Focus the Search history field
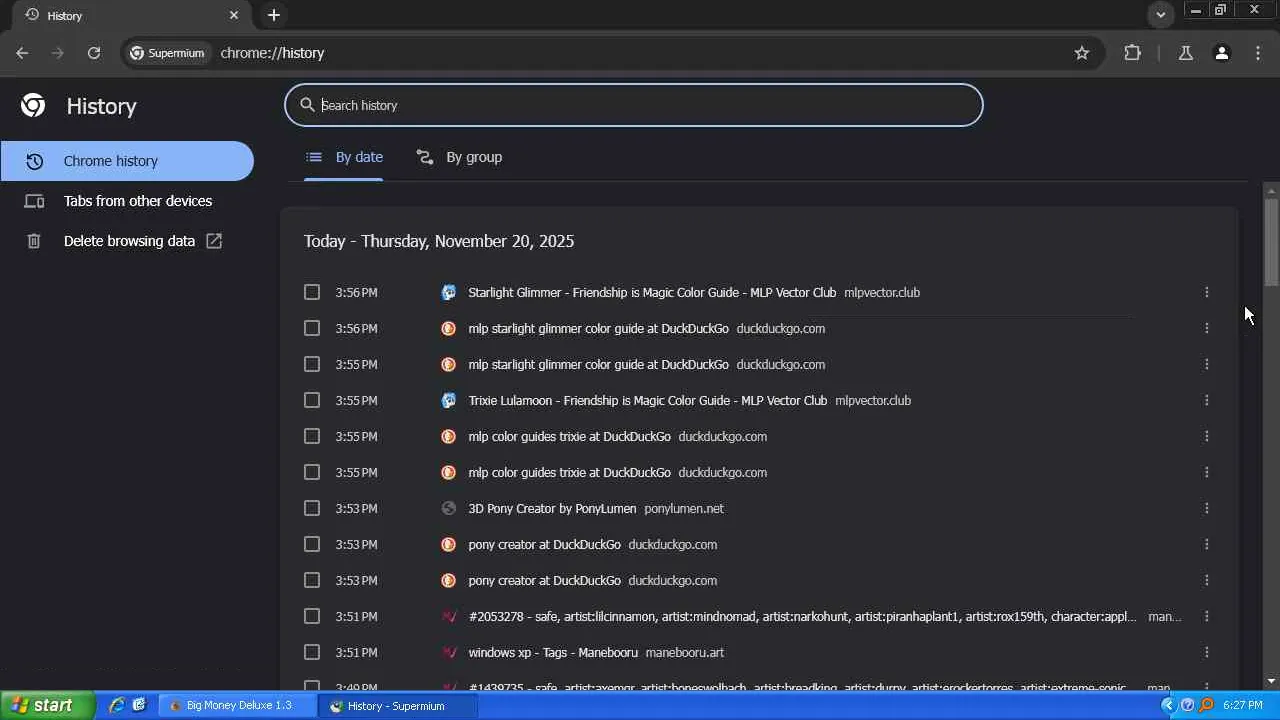Screen dimensions: 1280x720 click(634, 105)
